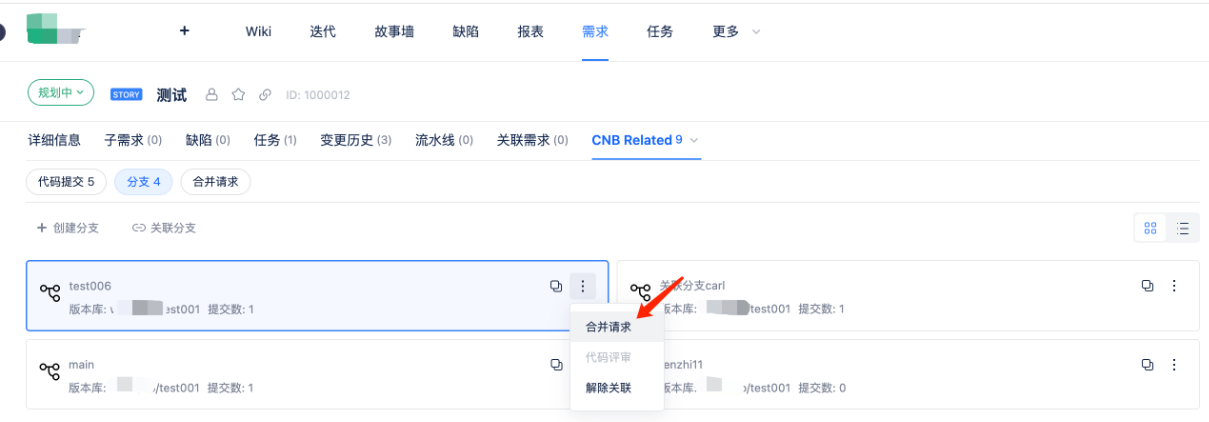Expand the CNB Related tab dropdown arrow
This screenshot has height=422, width=1209.
(694, 141)
